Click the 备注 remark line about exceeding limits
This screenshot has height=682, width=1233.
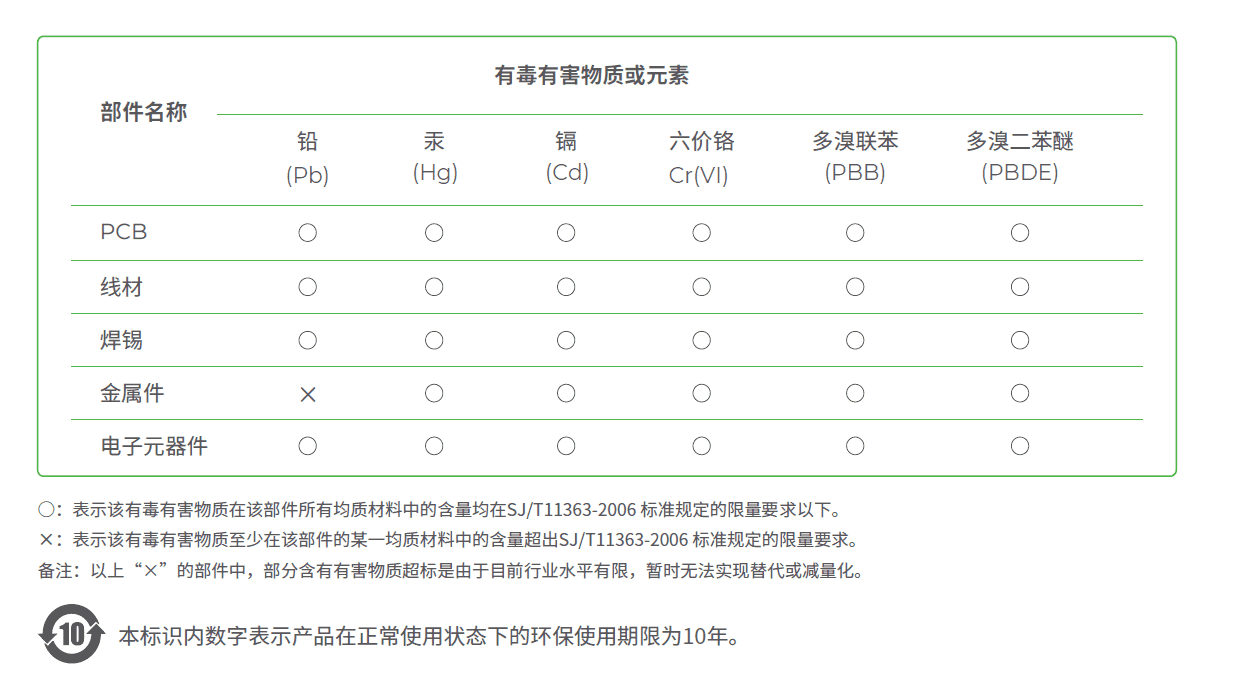click(x=450, y=571)
